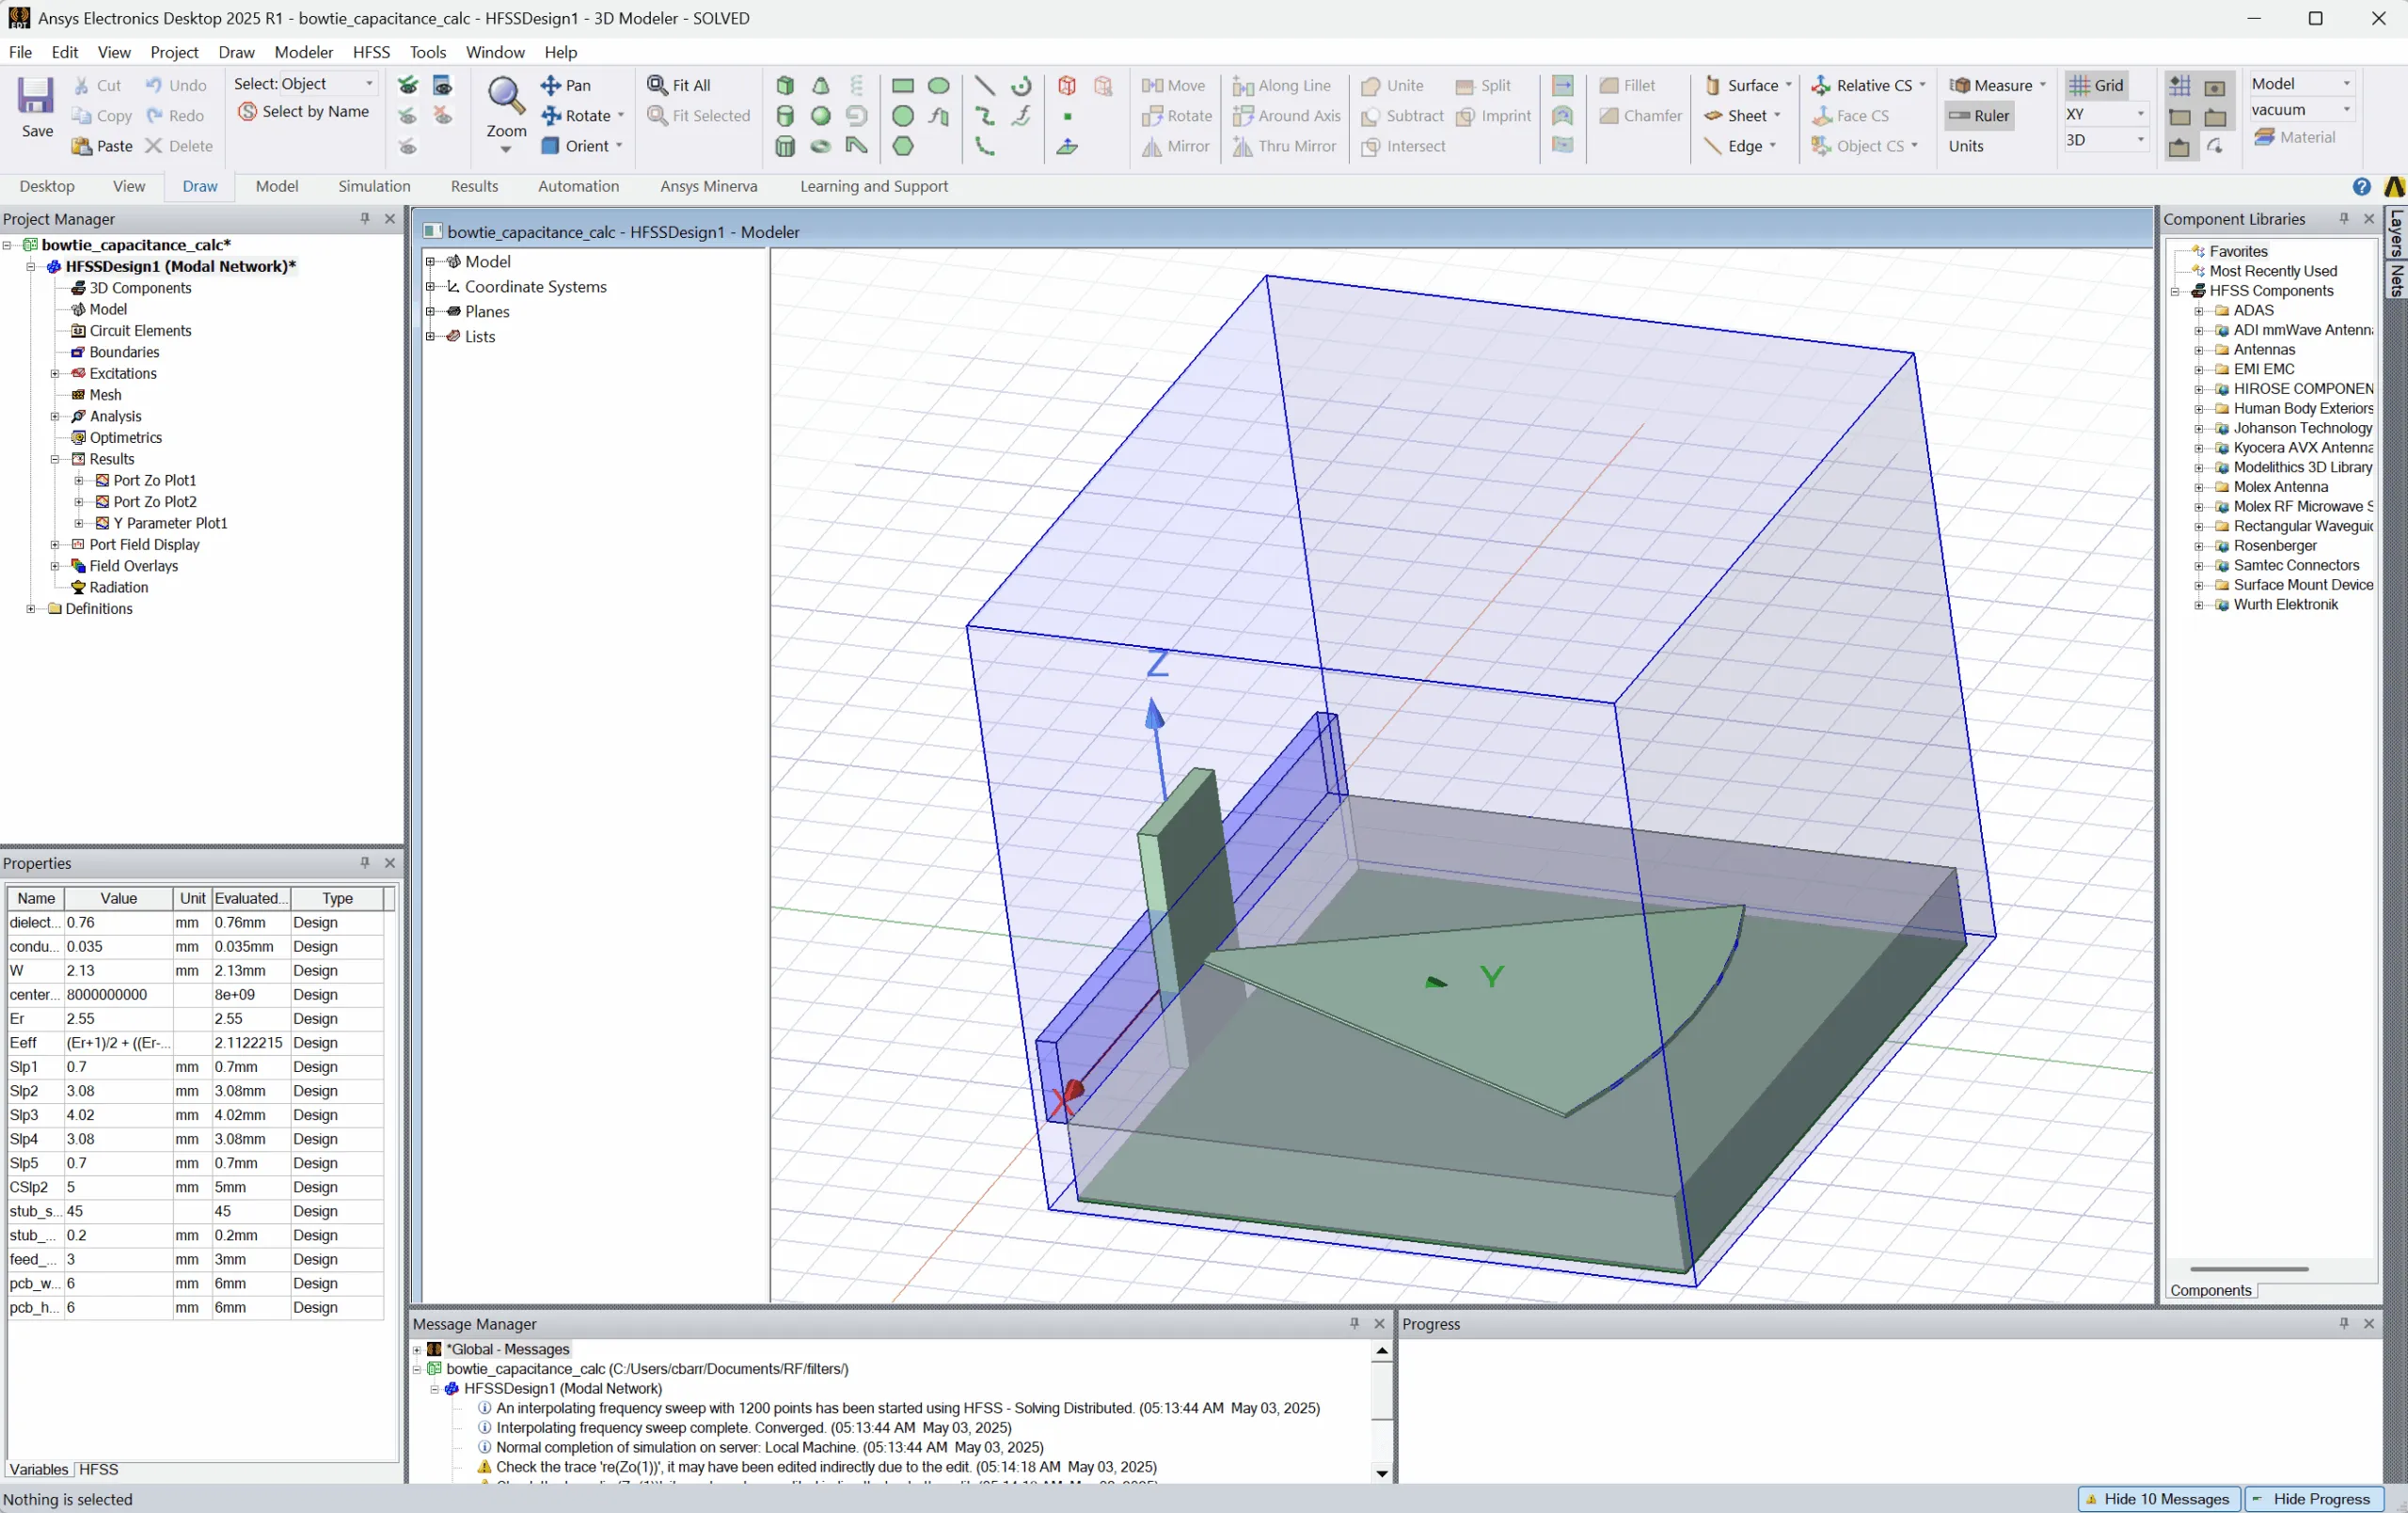Image resolution: width=2408 pixels, height=1513 pixels.
Task: Toggle the pin on Component Libraries panel
Action: (2344, 219)
